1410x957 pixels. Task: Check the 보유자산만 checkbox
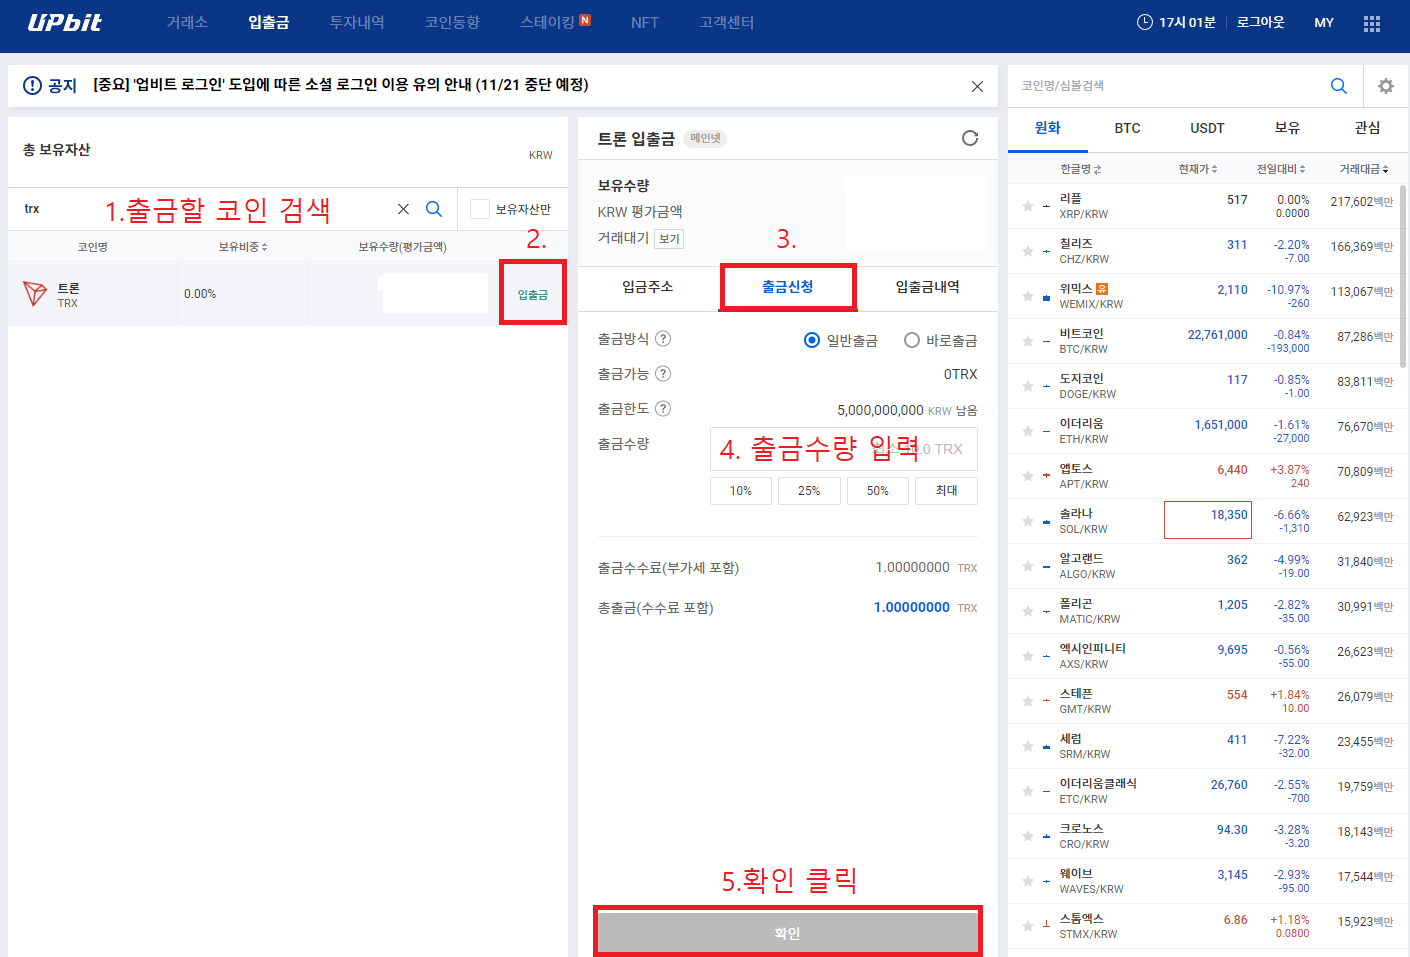point(480,209)
